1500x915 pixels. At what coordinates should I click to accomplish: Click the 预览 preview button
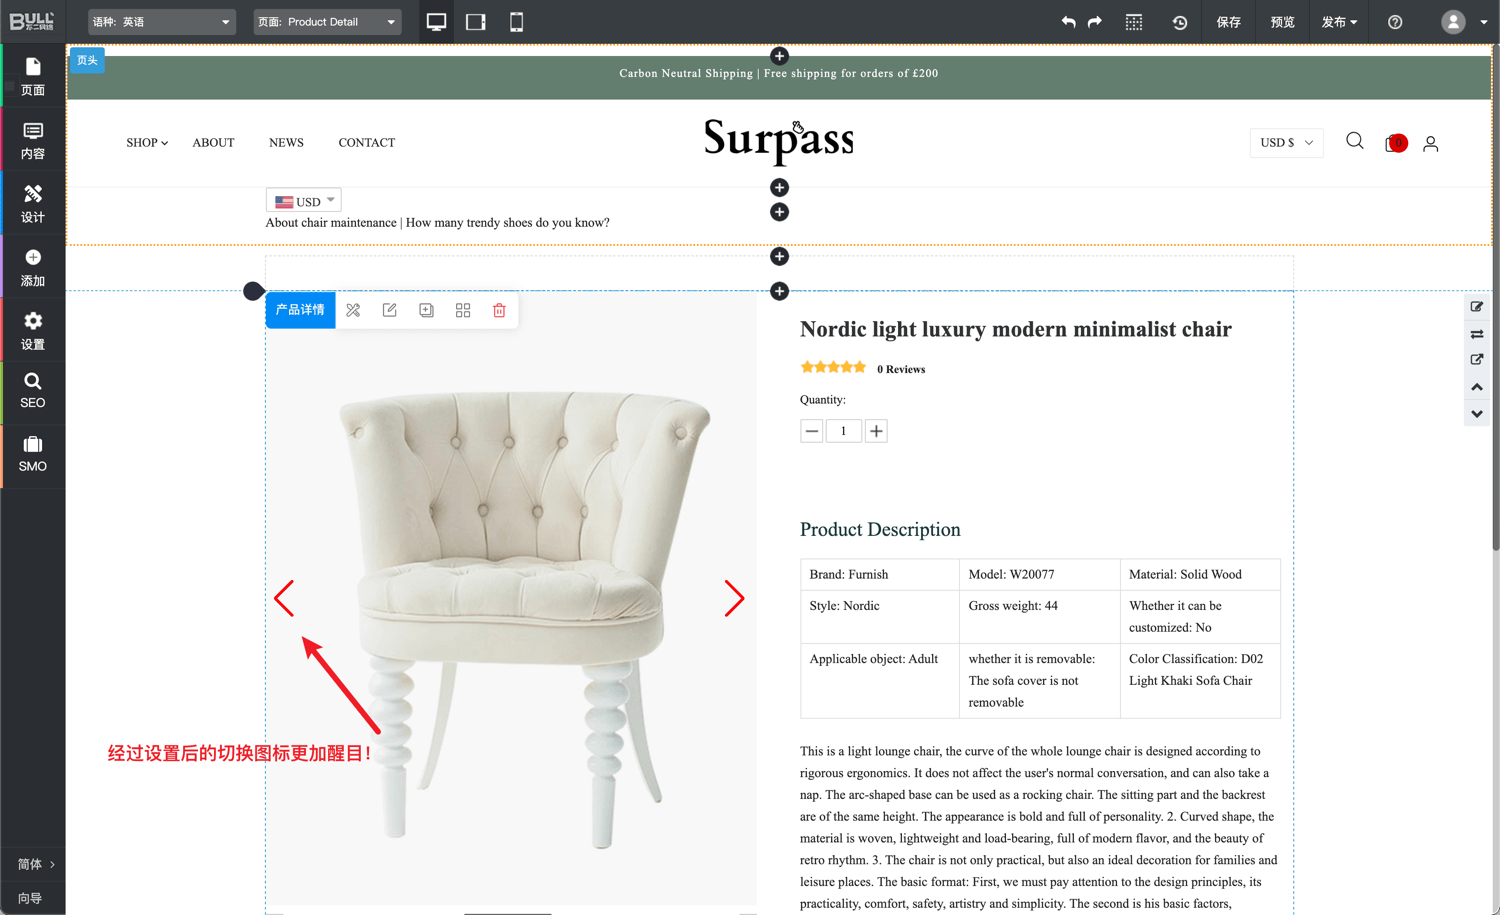coord(1282,22)
